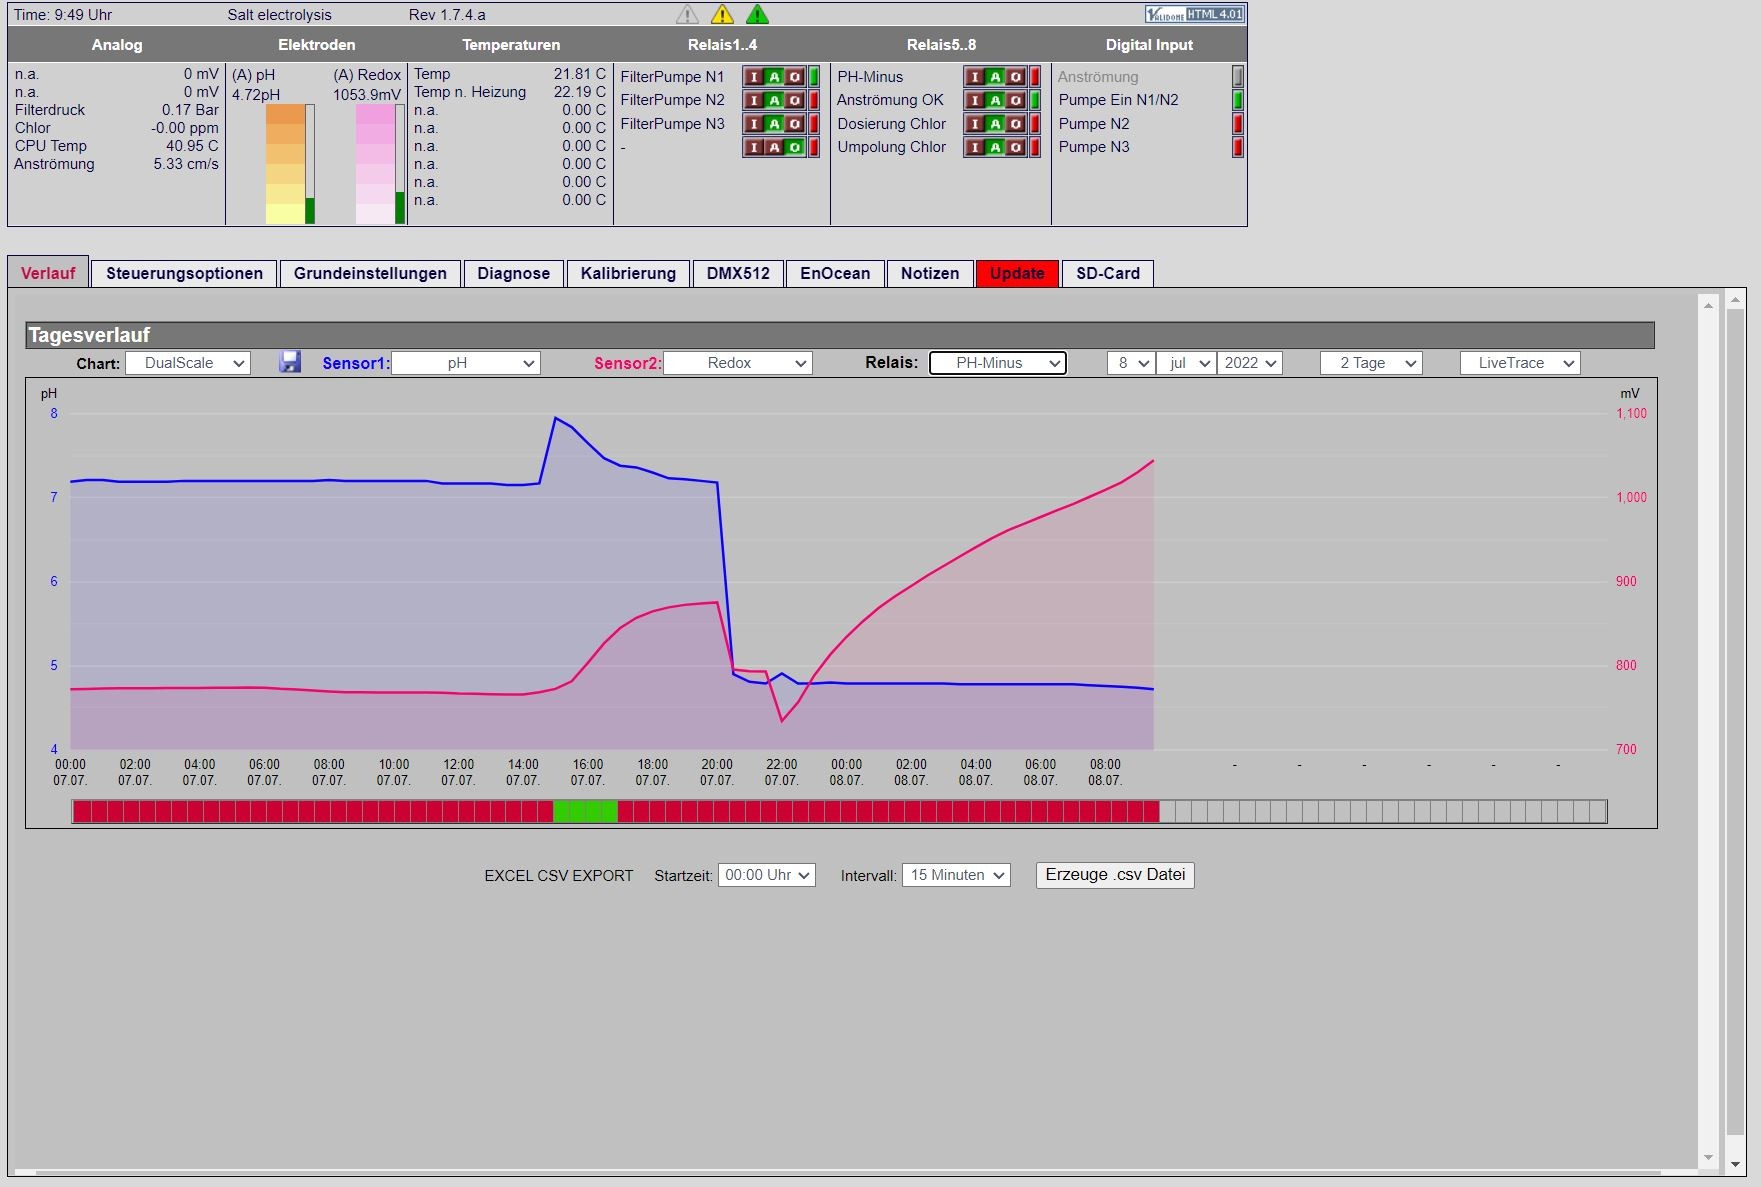The width and height of the screenshot is (1761, 1187).
Task: Set FilterPumpe N1 relay to O
Action: tap(794, 77)
